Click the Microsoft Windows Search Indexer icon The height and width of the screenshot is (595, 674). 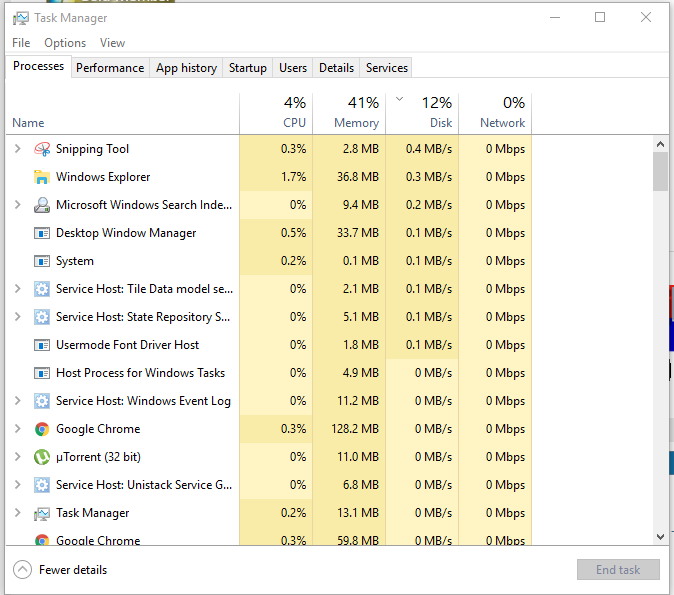tap(42, 205)
